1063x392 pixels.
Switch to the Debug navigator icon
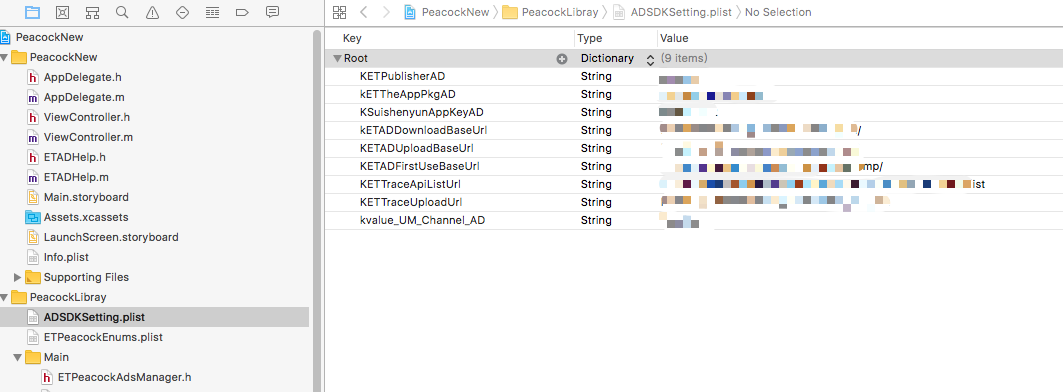pyautogui.click(x=212, y=12)
